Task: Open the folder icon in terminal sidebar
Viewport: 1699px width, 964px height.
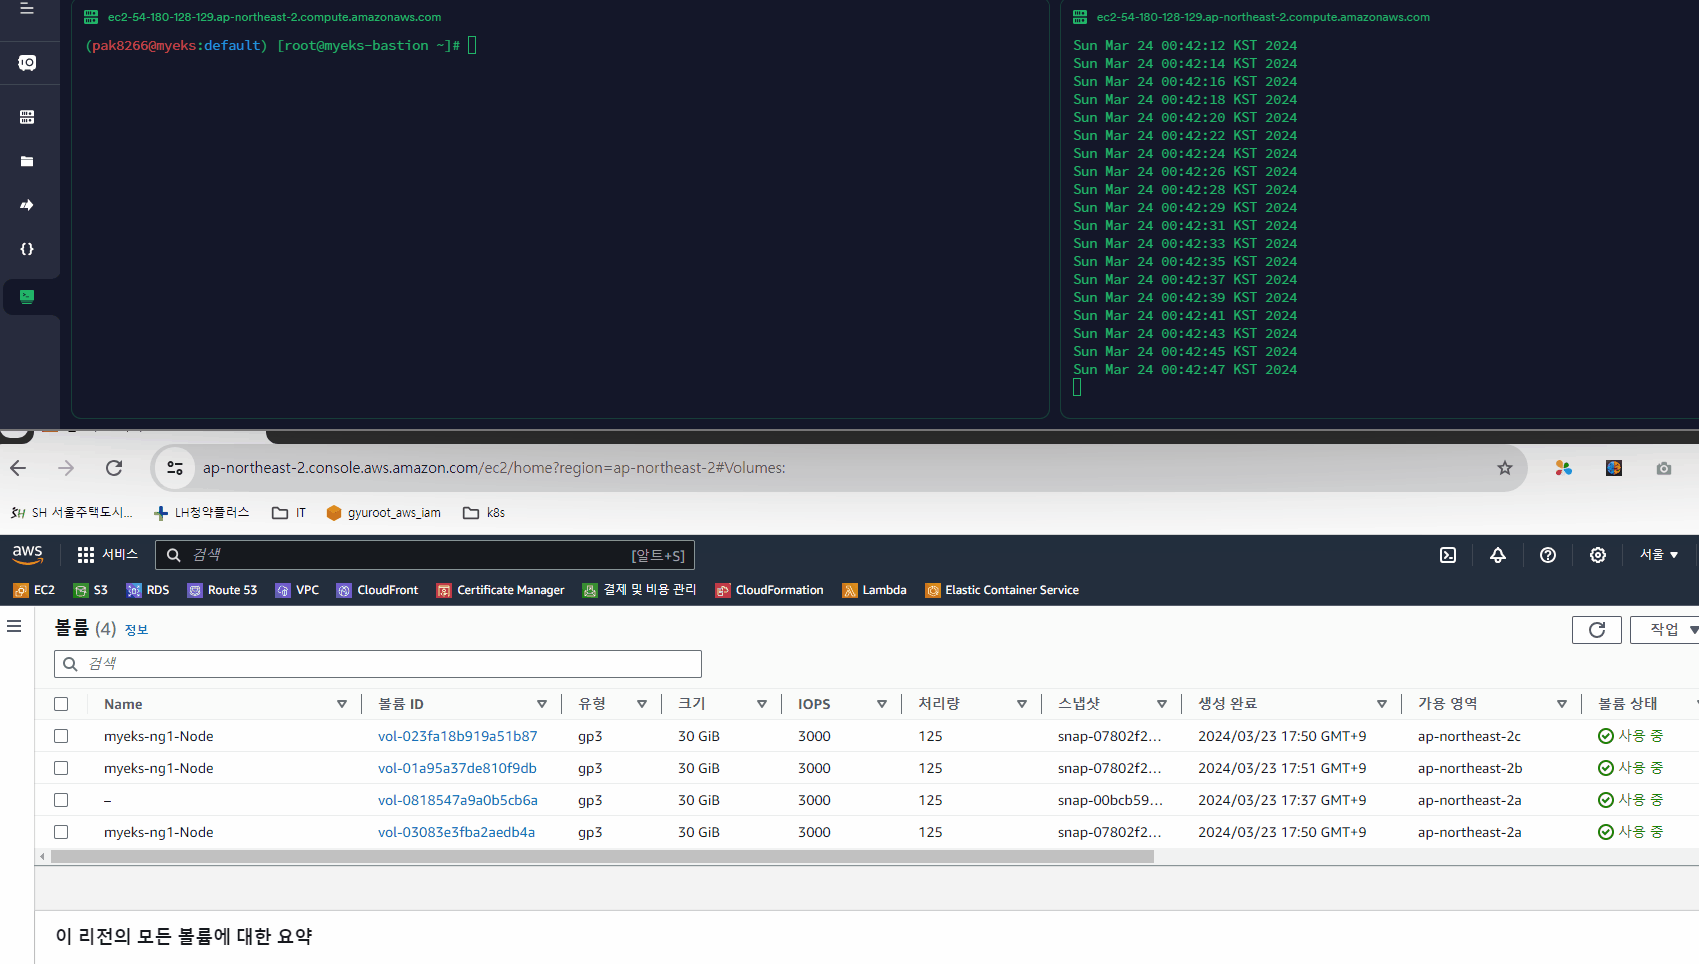Action: click(27, 161)
